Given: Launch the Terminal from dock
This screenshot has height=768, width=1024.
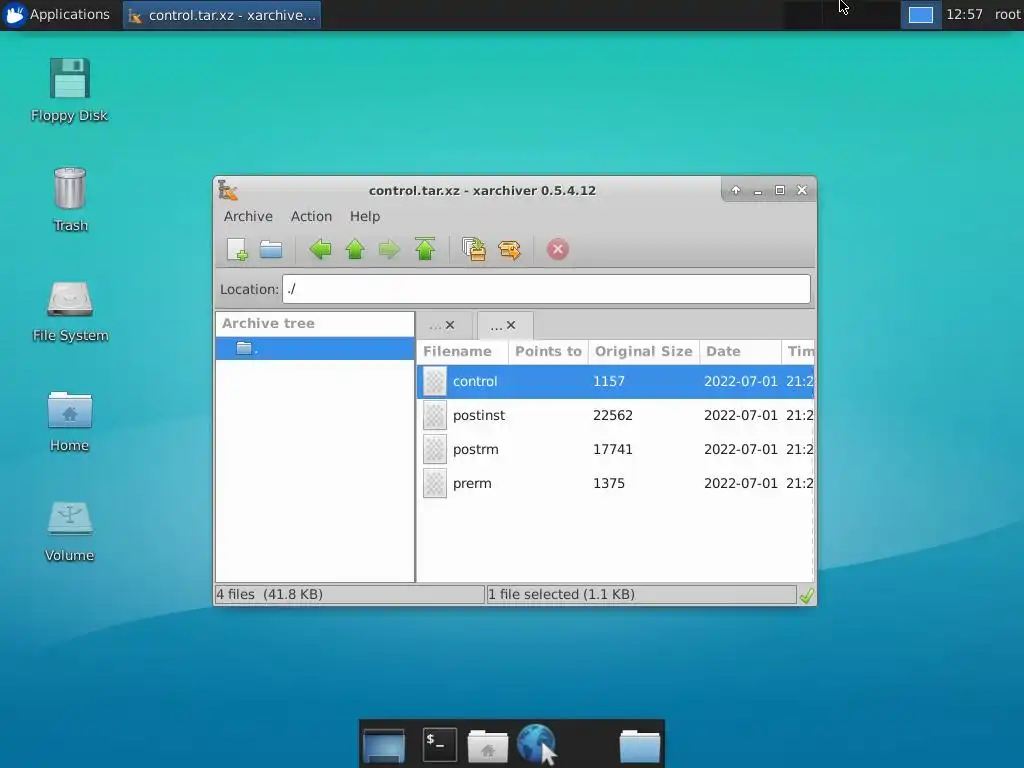Looking at the screenshot, I should click(x=440, y=744).
